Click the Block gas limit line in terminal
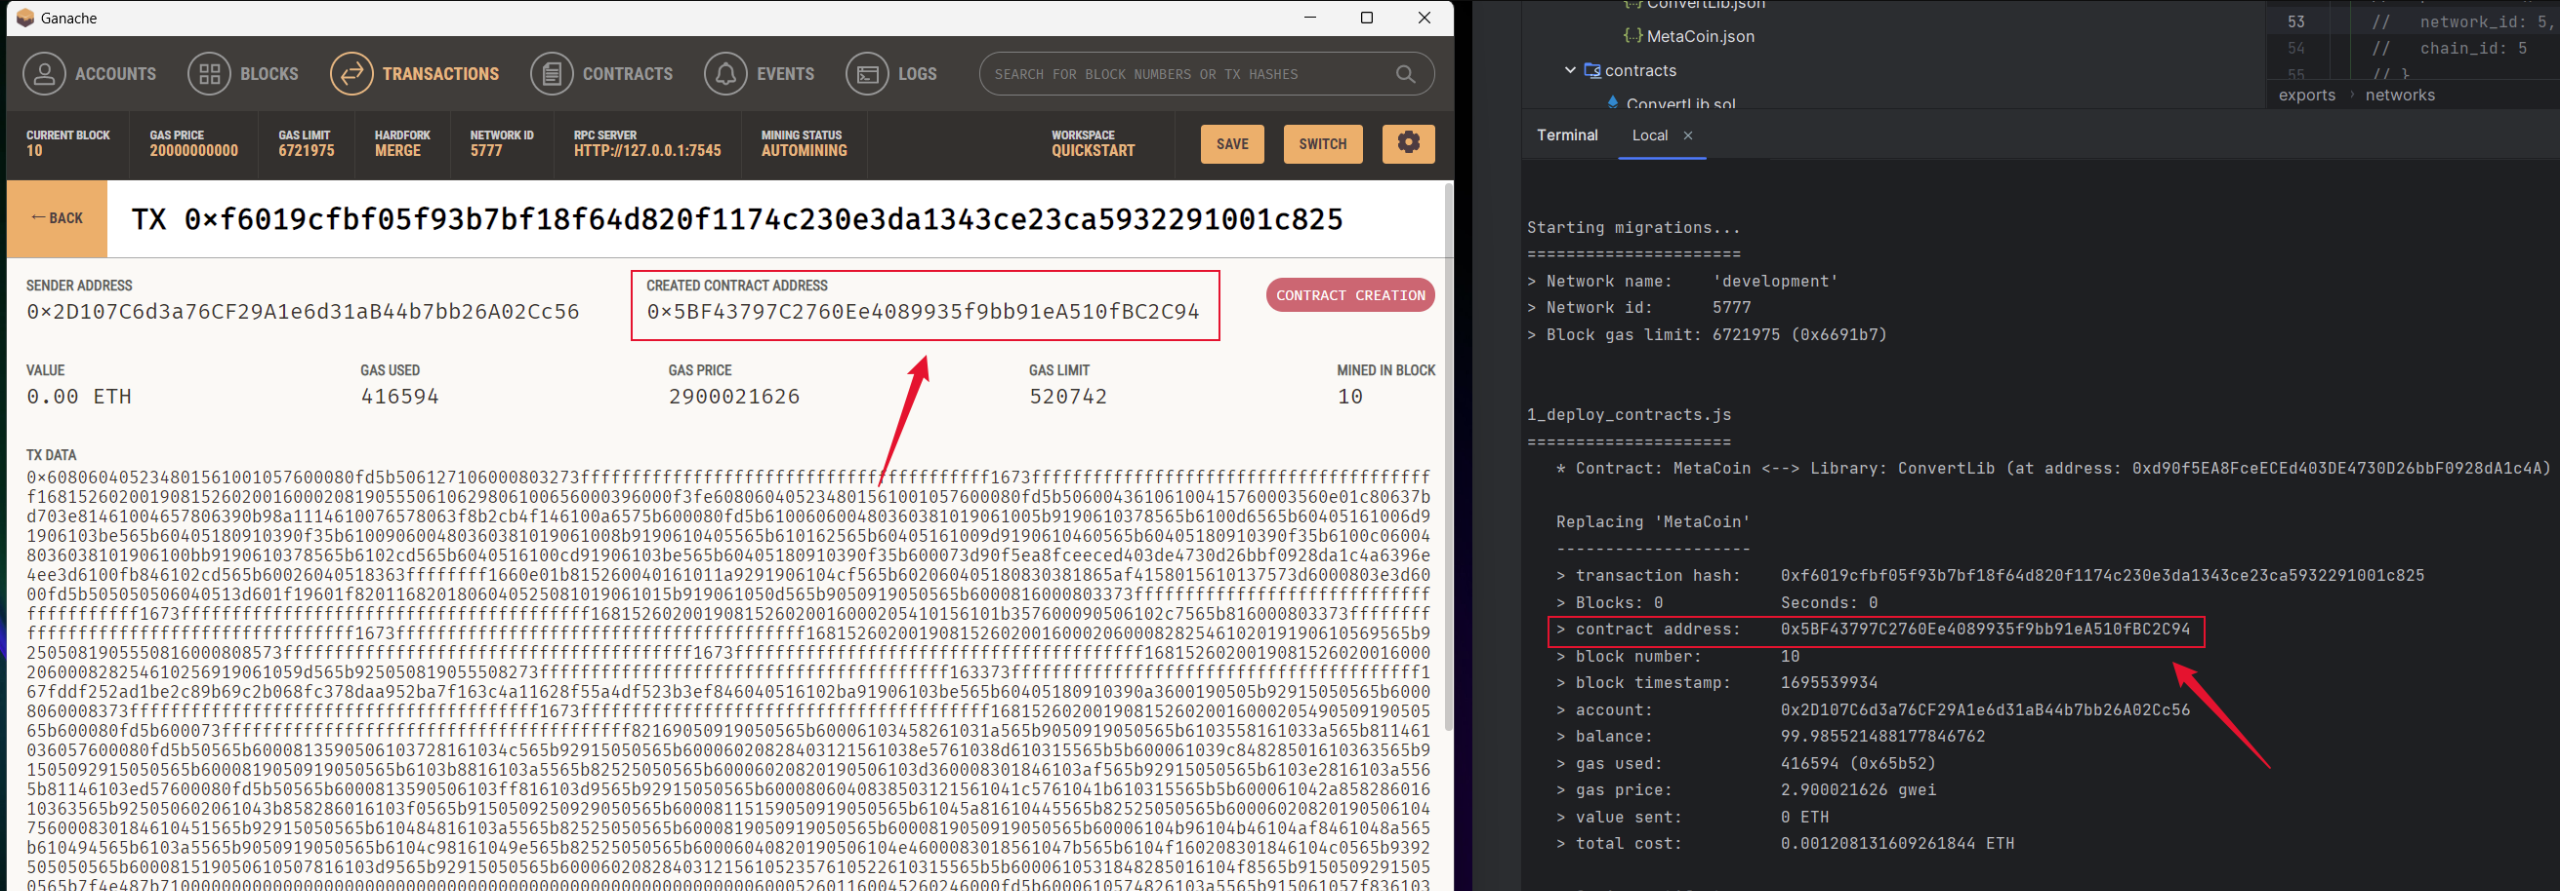The image size is (2560, 891). (x=1707, y=335)
